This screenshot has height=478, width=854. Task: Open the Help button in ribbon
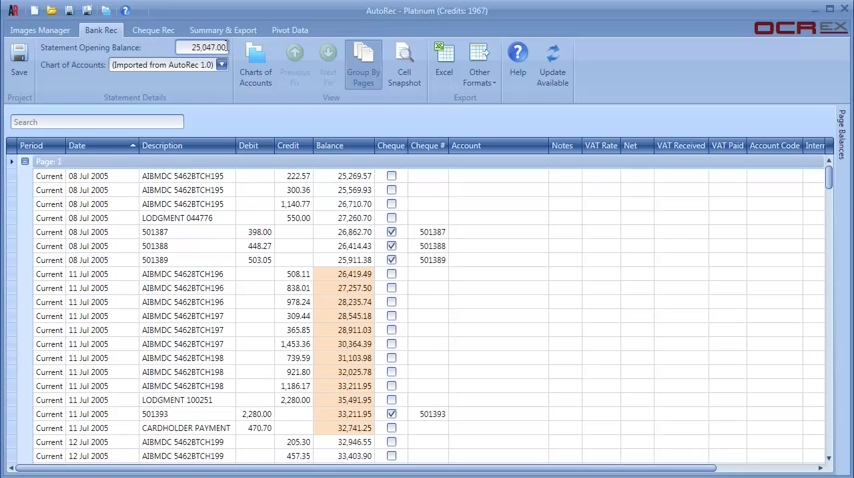517,59
